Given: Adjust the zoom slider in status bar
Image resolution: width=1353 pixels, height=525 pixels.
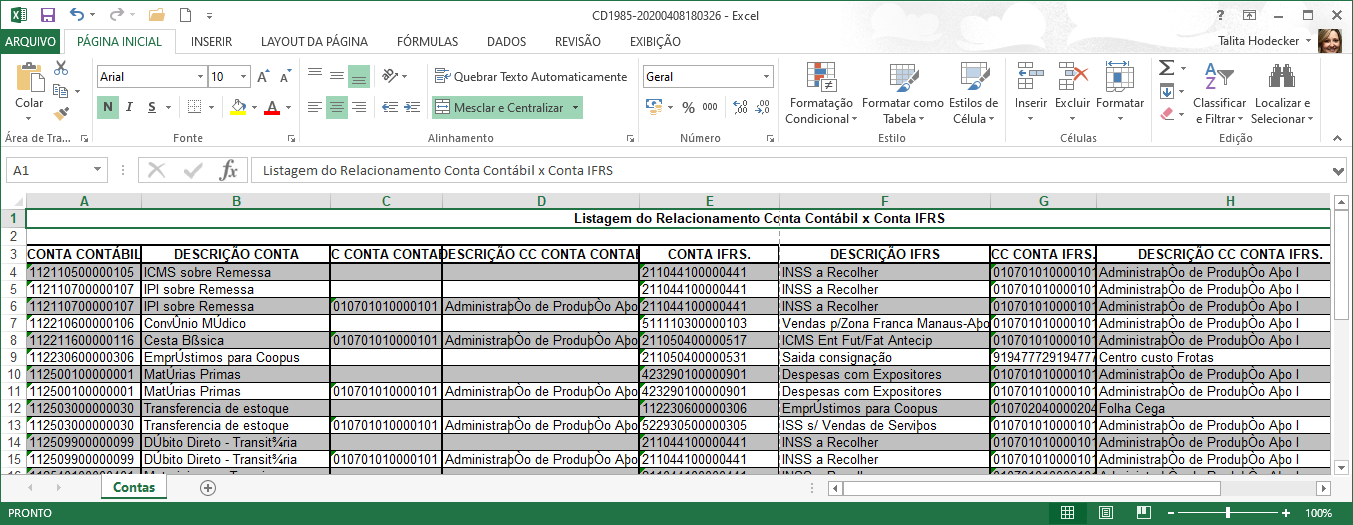Looking at the screenshot, I should [x=1230, y=514].
